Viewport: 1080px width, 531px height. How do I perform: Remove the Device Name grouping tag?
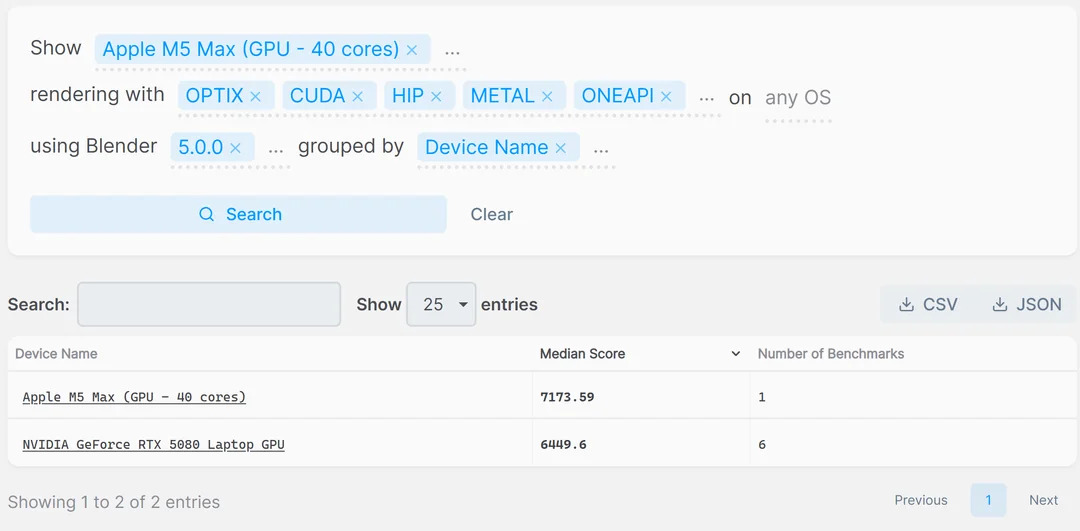(x=561, y=147)
